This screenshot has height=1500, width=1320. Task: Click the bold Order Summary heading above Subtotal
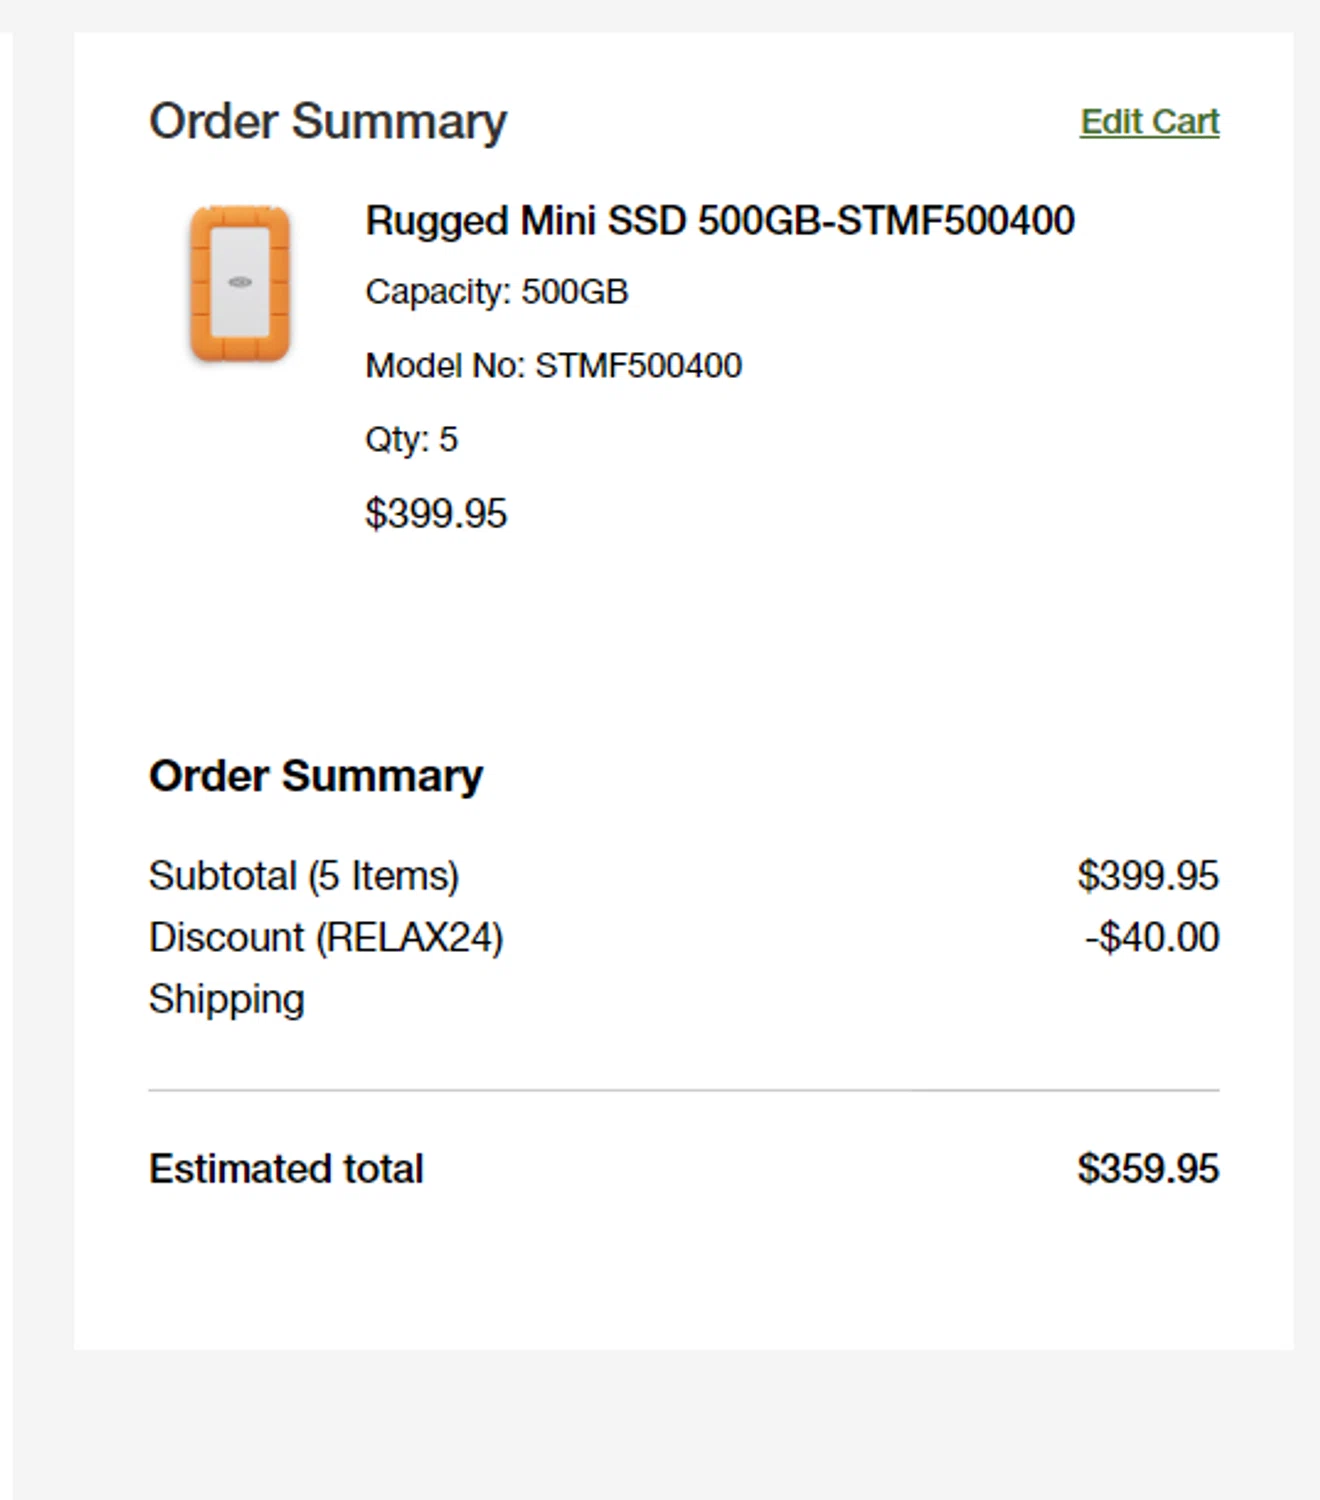(315, 776)
